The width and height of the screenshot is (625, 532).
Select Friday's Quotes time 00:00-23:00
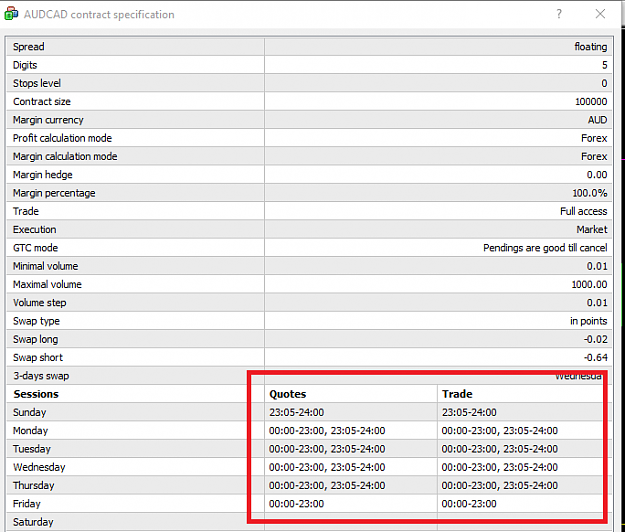[x=296, y=504]
